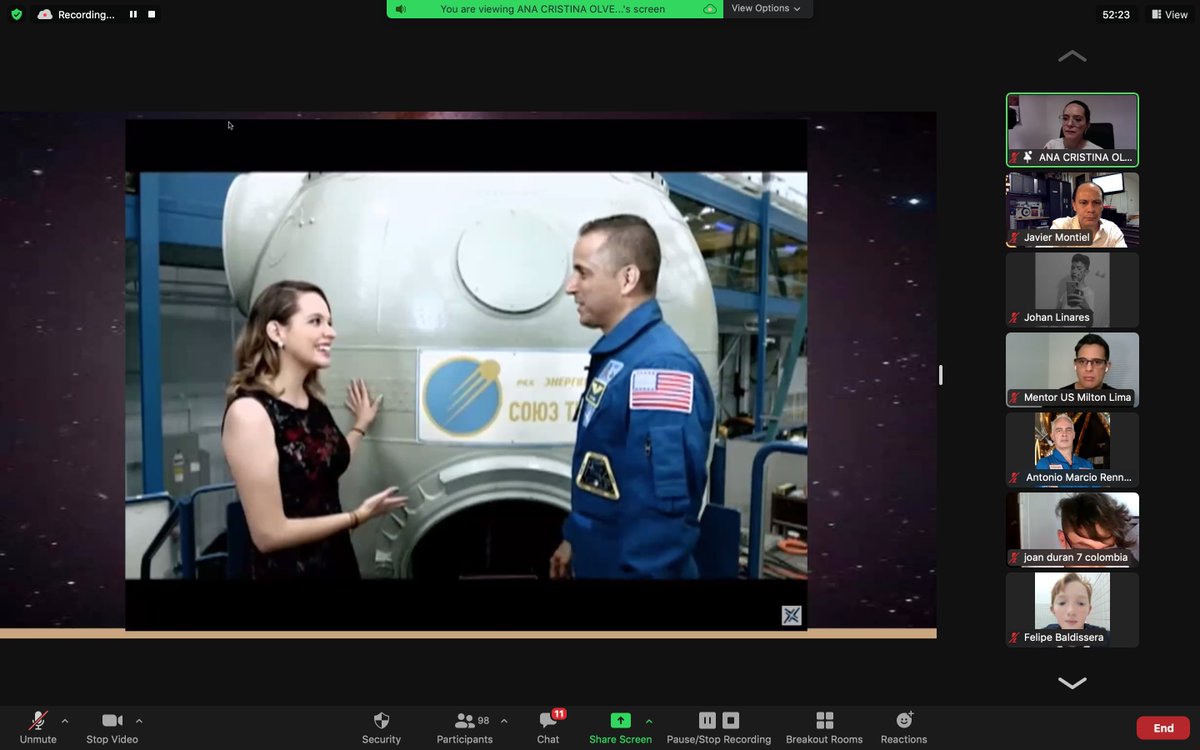Open share options arrow beside Share Screen
The height and width of the screenshot is (750, 1200).
click(649, 721)
